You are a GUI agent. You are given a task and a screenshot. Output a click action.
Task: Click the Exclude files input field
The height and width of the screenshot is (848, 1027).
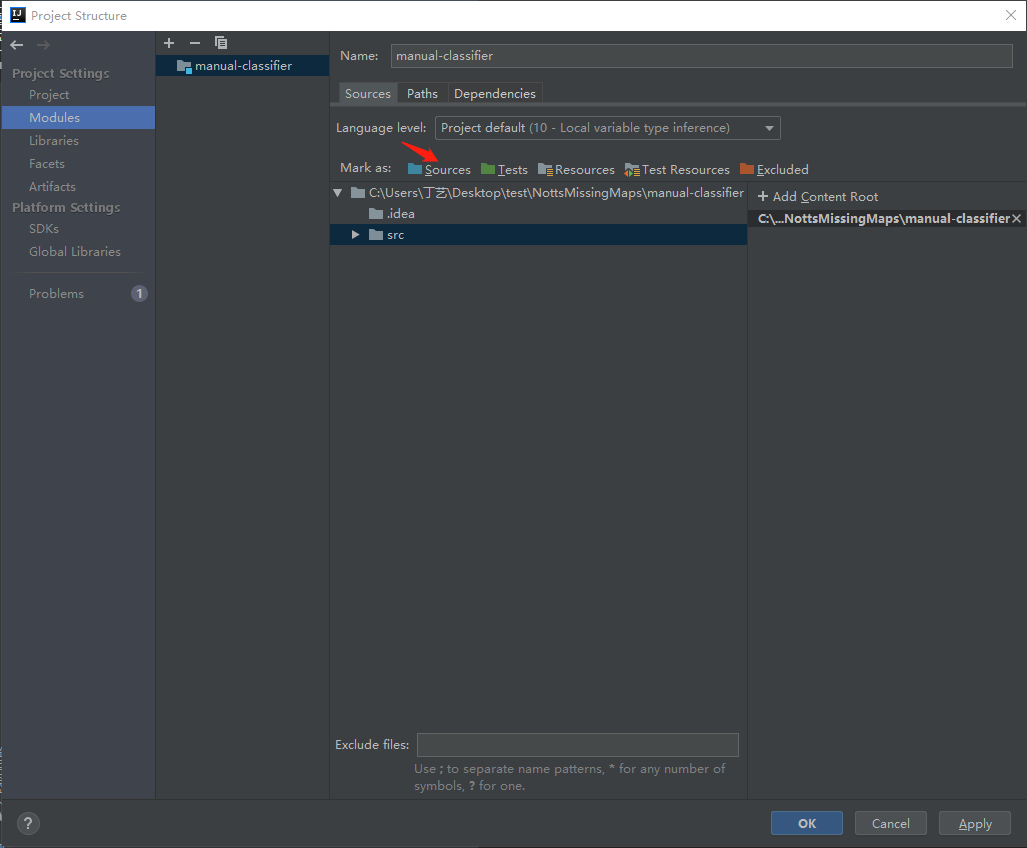(577, 744)
